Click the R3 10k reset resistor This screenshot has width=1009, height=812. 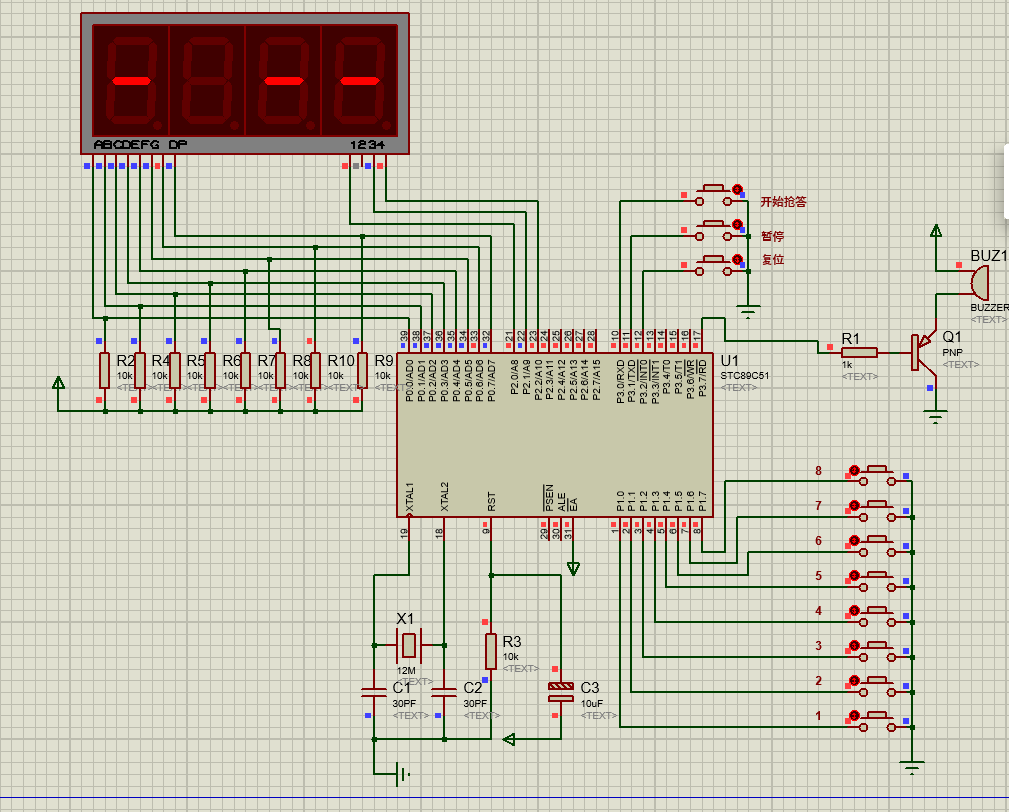(490, 650)
